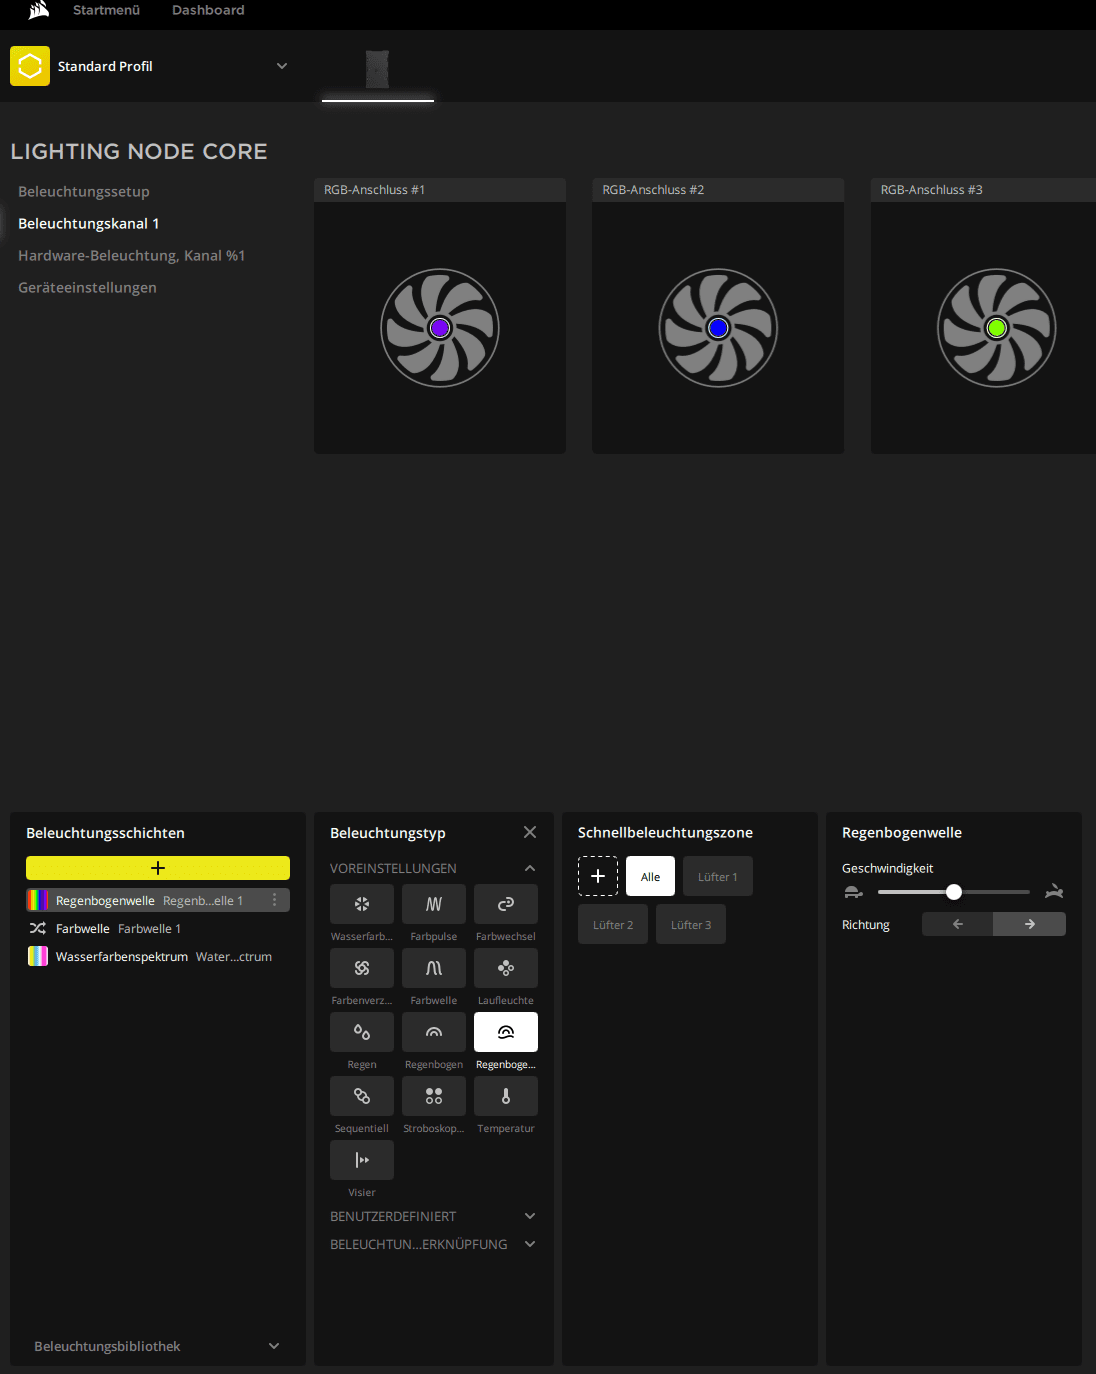Click the rainbow icon of Regenbogenwelle layer
This screenshot has height=1374, width=1096.
pyautogui.click(x=38, y=900)
